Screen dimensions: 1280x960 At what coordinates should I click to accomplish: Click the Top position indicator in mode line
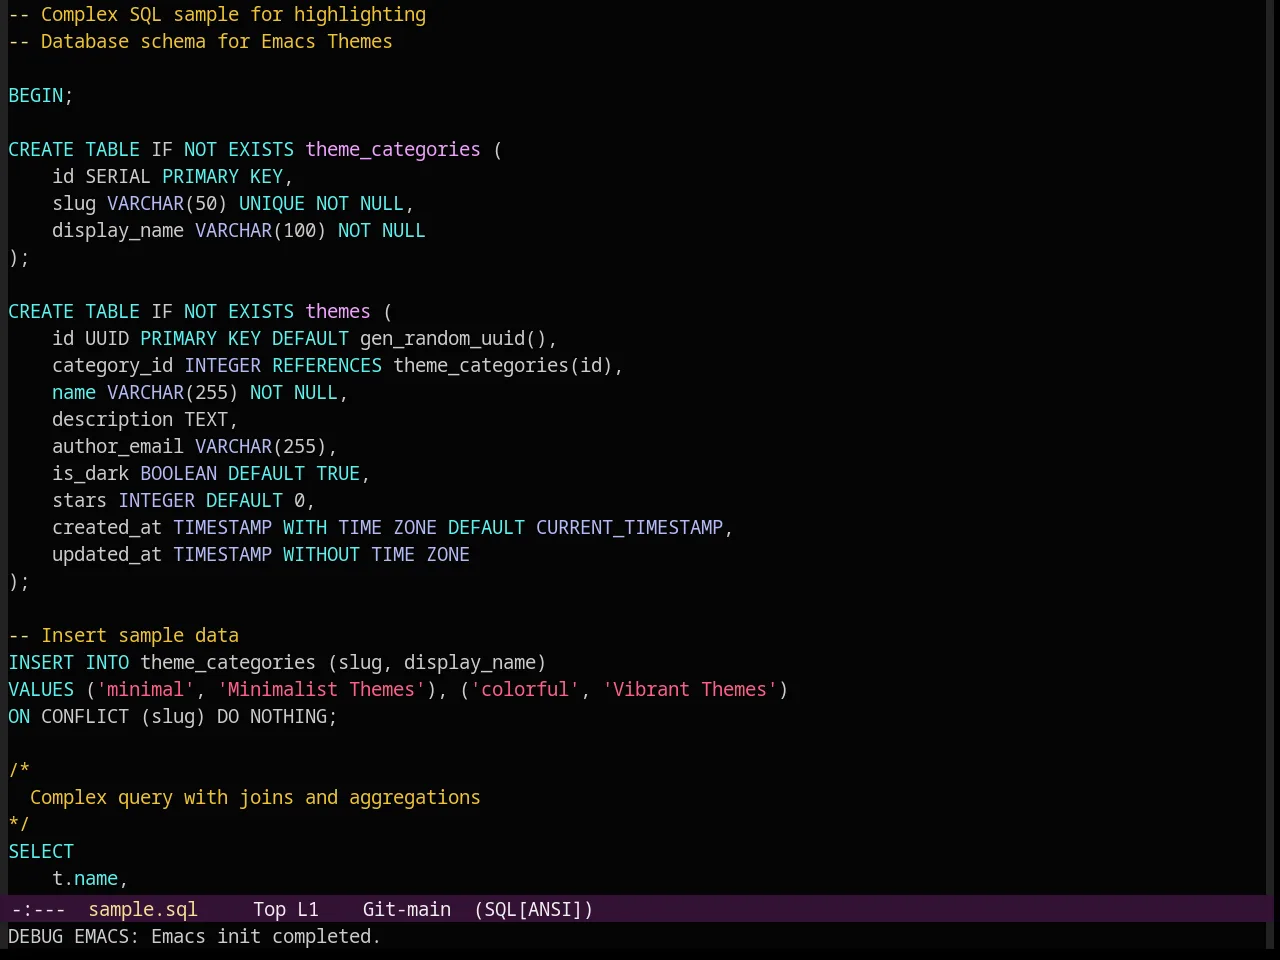tap(269, 909)
